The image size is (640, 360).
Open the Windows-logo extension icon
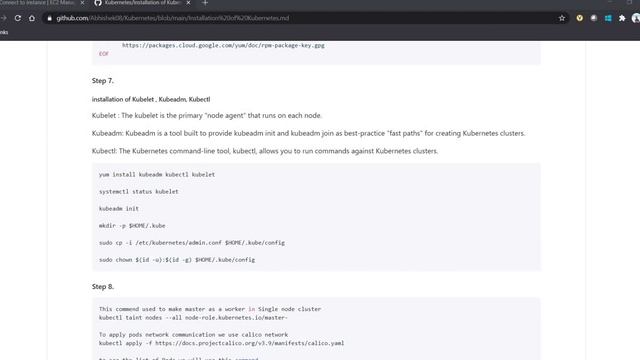(x=608, y=18)
